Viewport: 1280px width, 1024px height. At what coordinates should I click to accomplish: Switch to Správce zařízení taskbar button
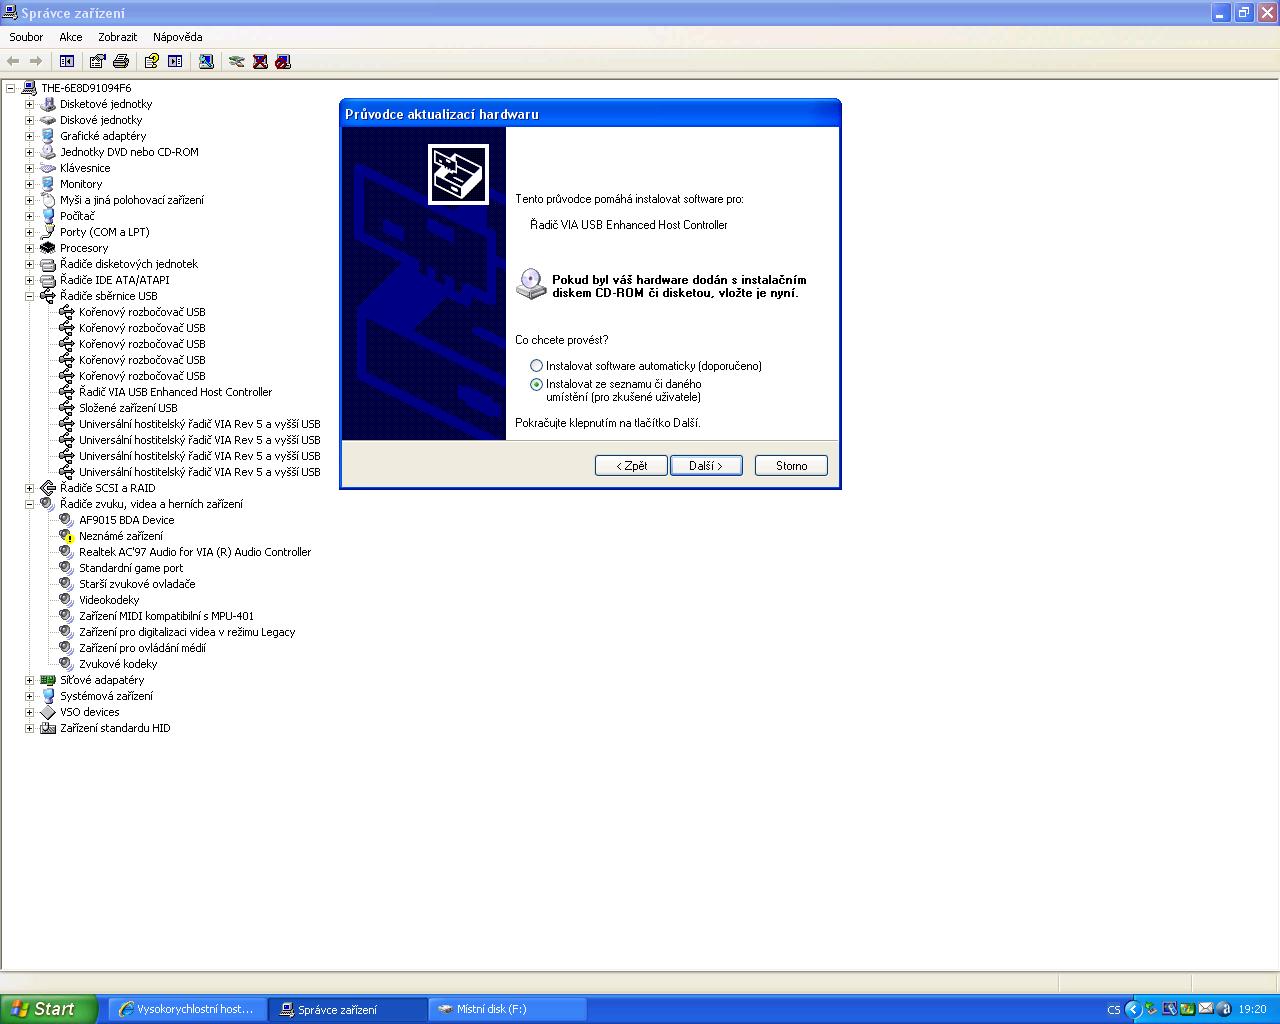coord(347,1009)
